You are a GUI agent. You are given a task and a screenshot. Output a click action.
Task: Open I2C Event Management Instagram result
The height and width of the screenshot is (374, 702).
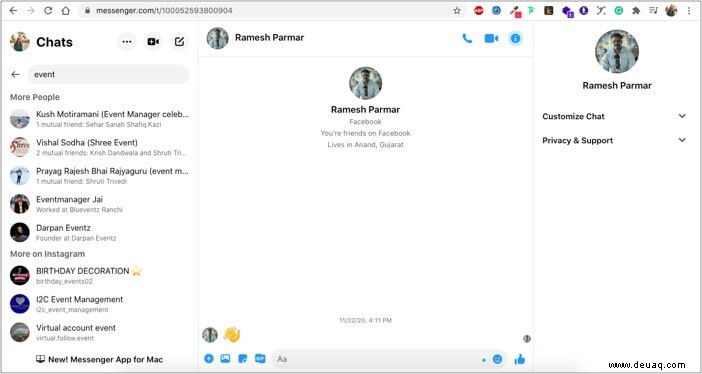click(x=99, y=304)
